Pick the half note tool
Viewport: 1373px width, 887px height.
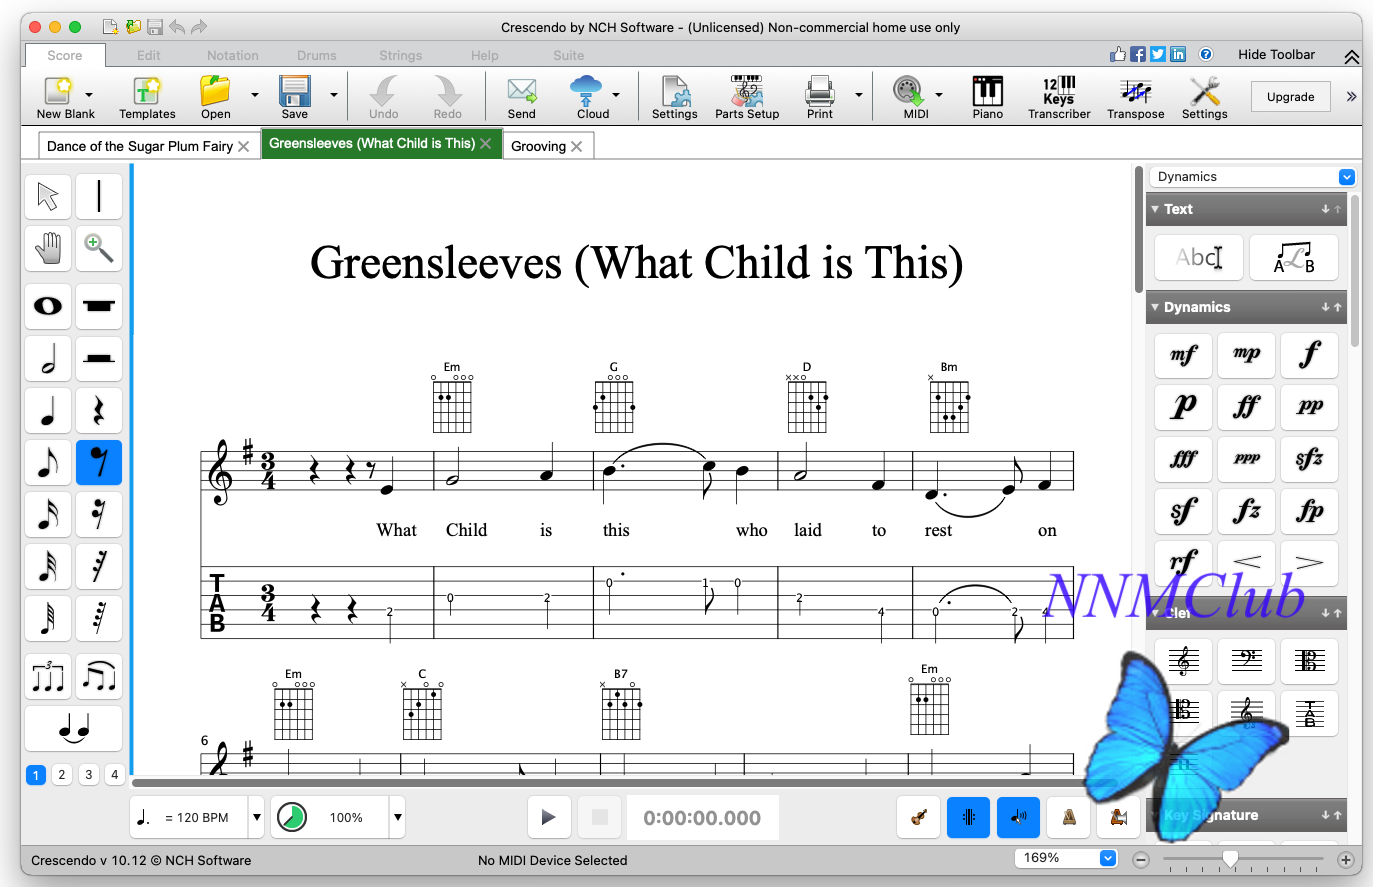[x=48, y=358]
